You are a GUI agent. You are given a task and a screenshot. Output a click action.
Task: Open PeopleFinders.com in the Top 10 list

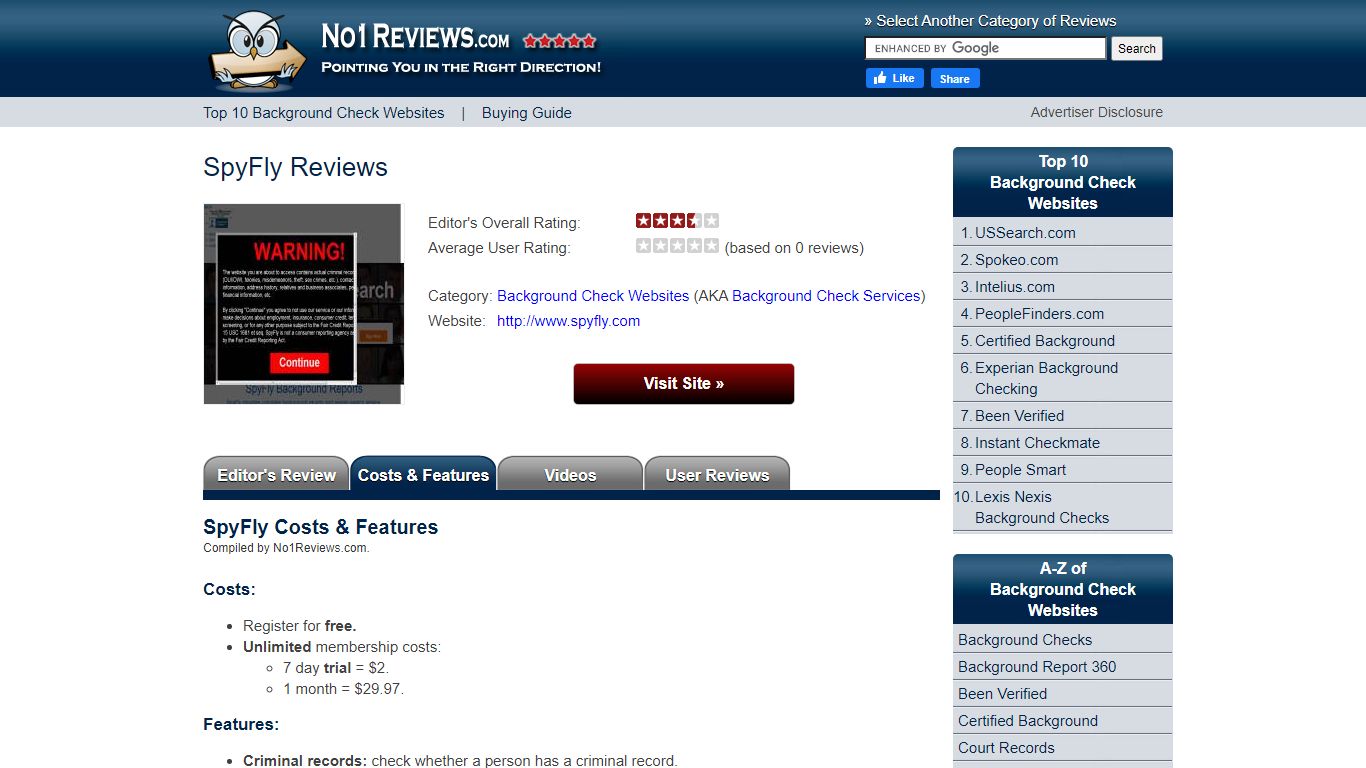pyautogui.click(x=1040, y=314)
